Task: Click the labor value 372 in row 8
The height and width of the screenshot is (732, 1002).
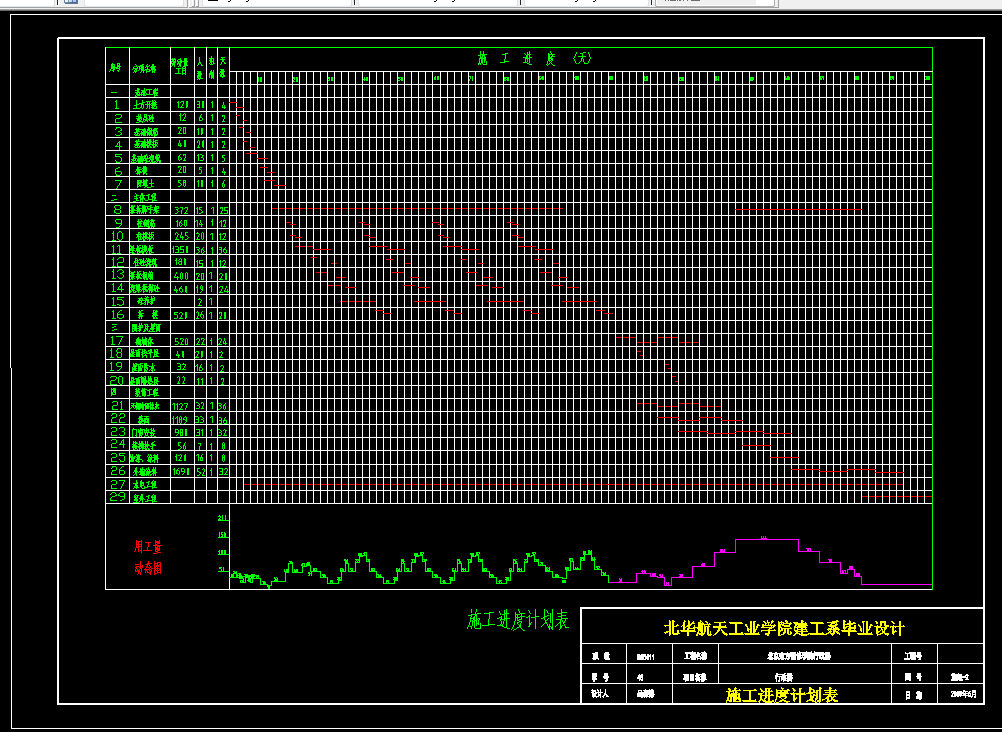Action: (x=181, y=210)
